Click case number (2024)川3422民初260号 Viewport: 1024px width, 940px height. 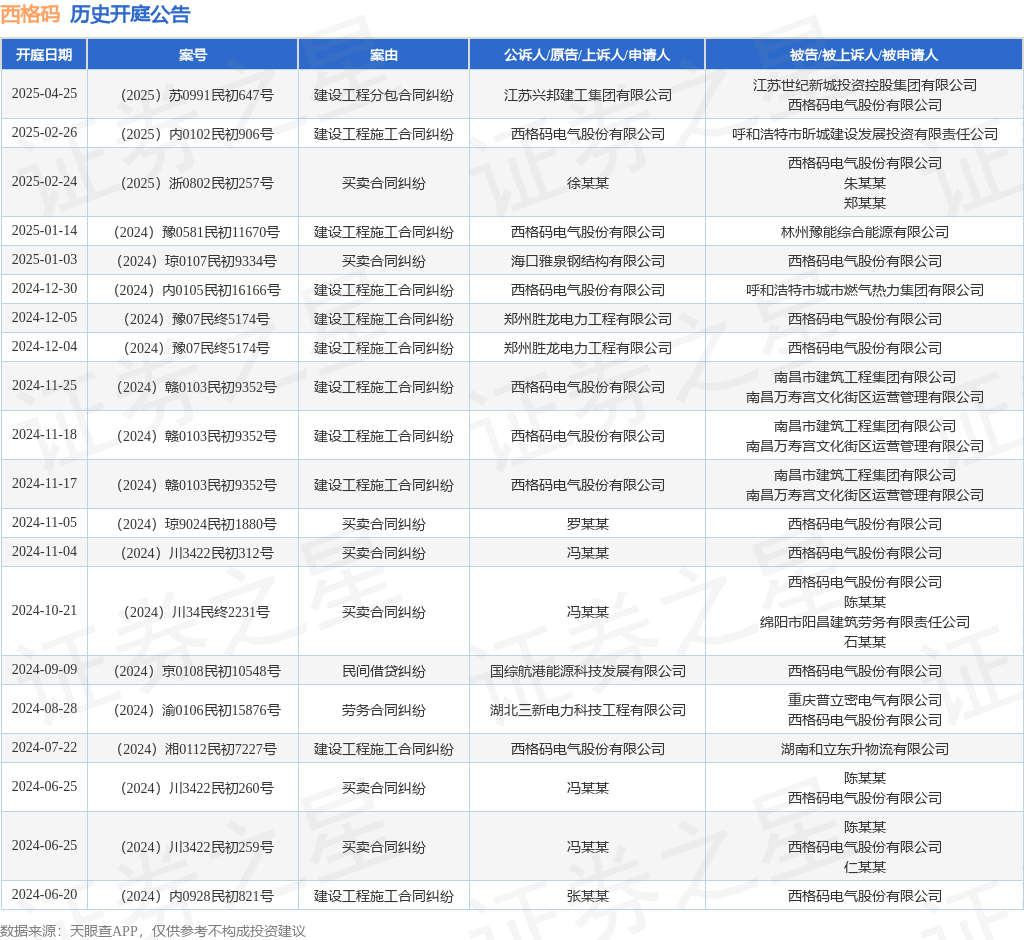(x=193, y=788)
